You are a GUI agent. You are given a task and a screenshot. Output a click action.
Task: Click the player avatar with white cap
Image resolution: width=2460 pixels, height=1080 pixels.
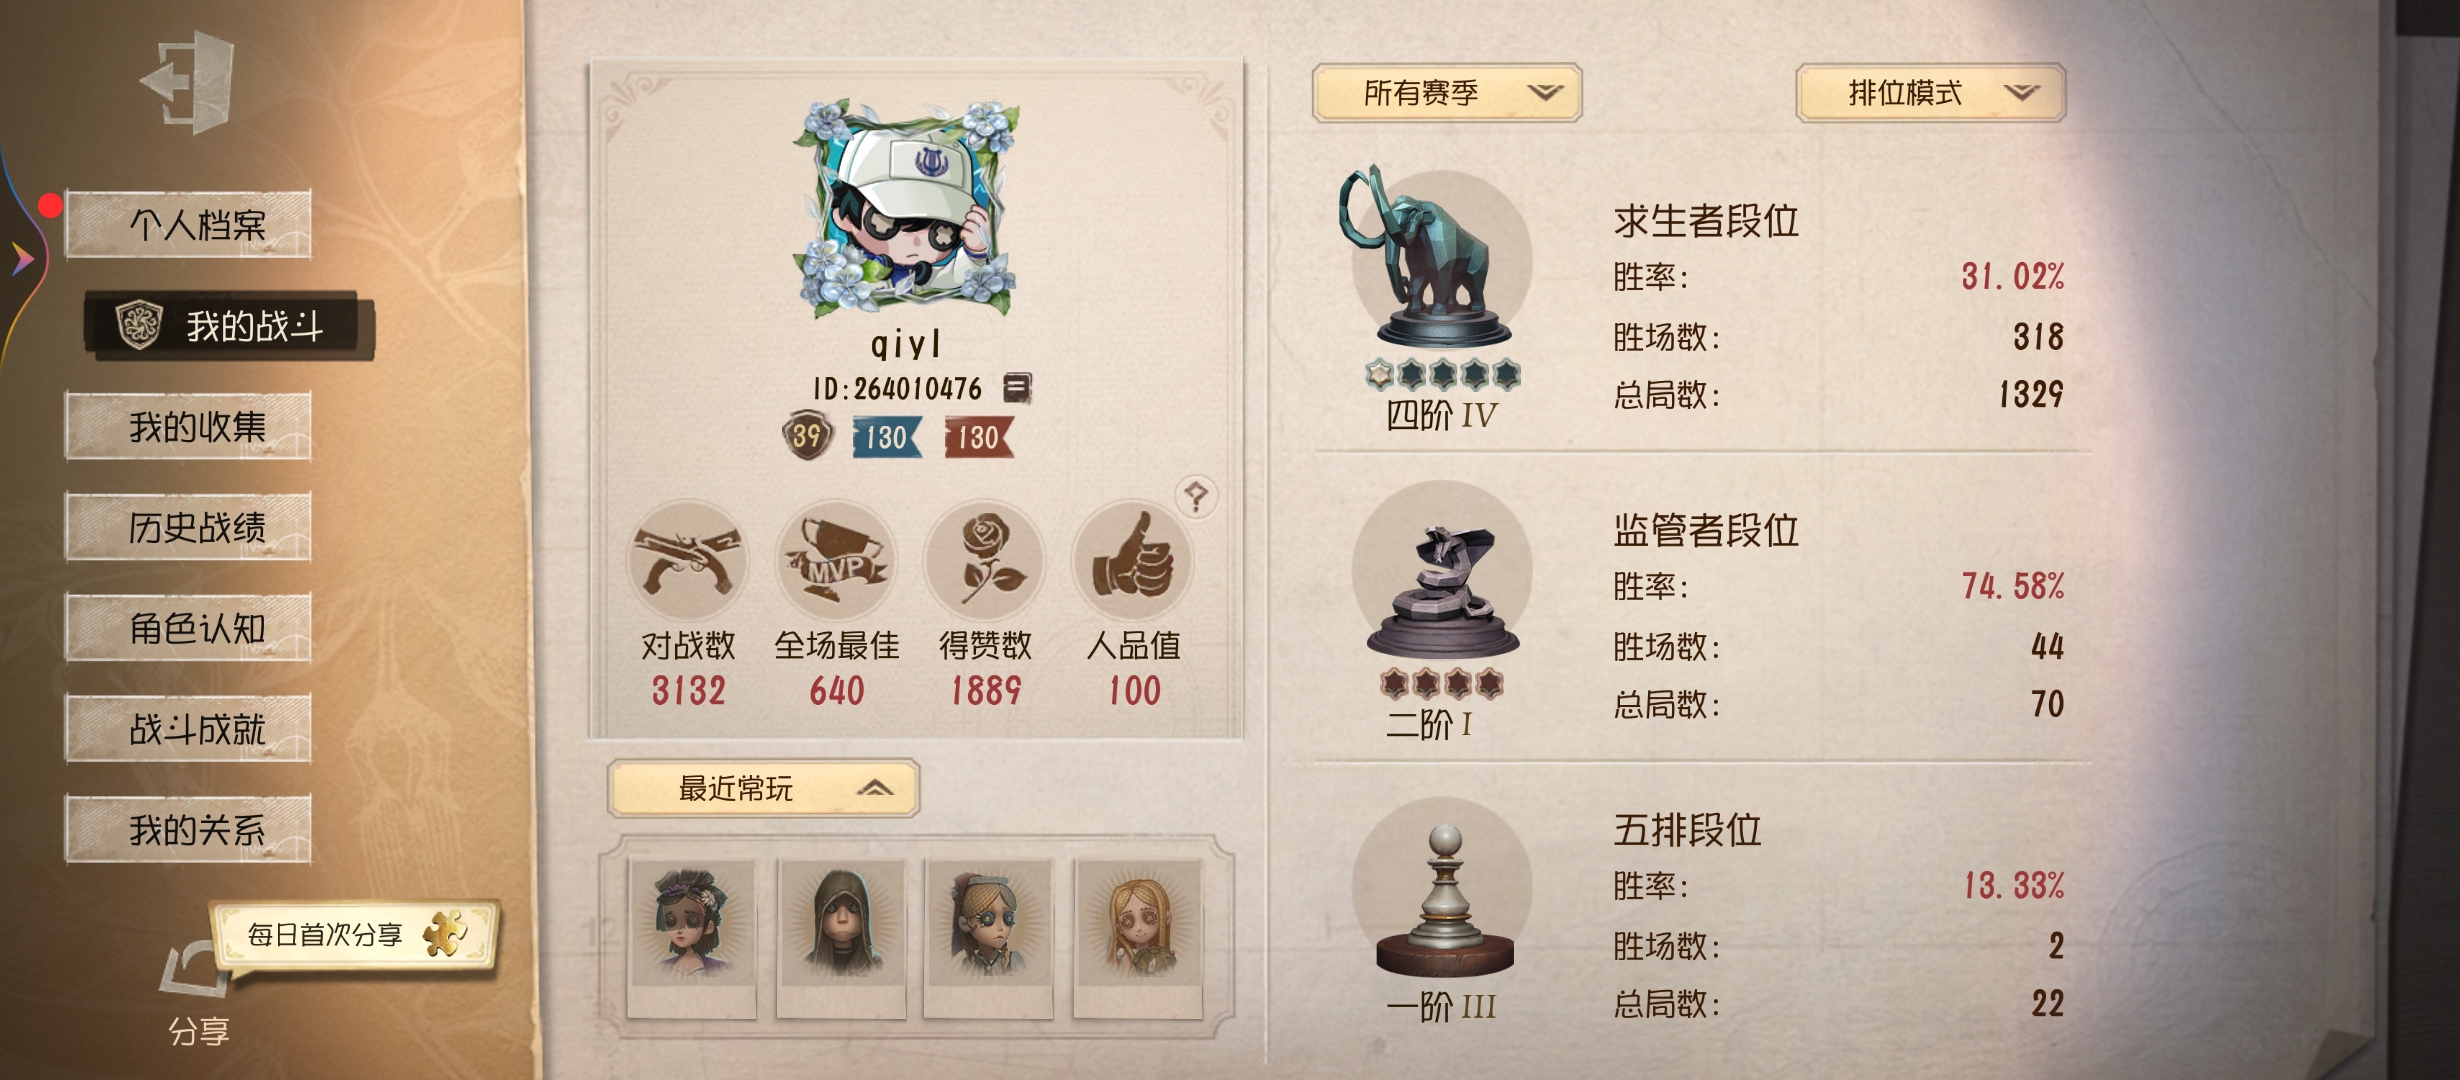coord(908,208)
